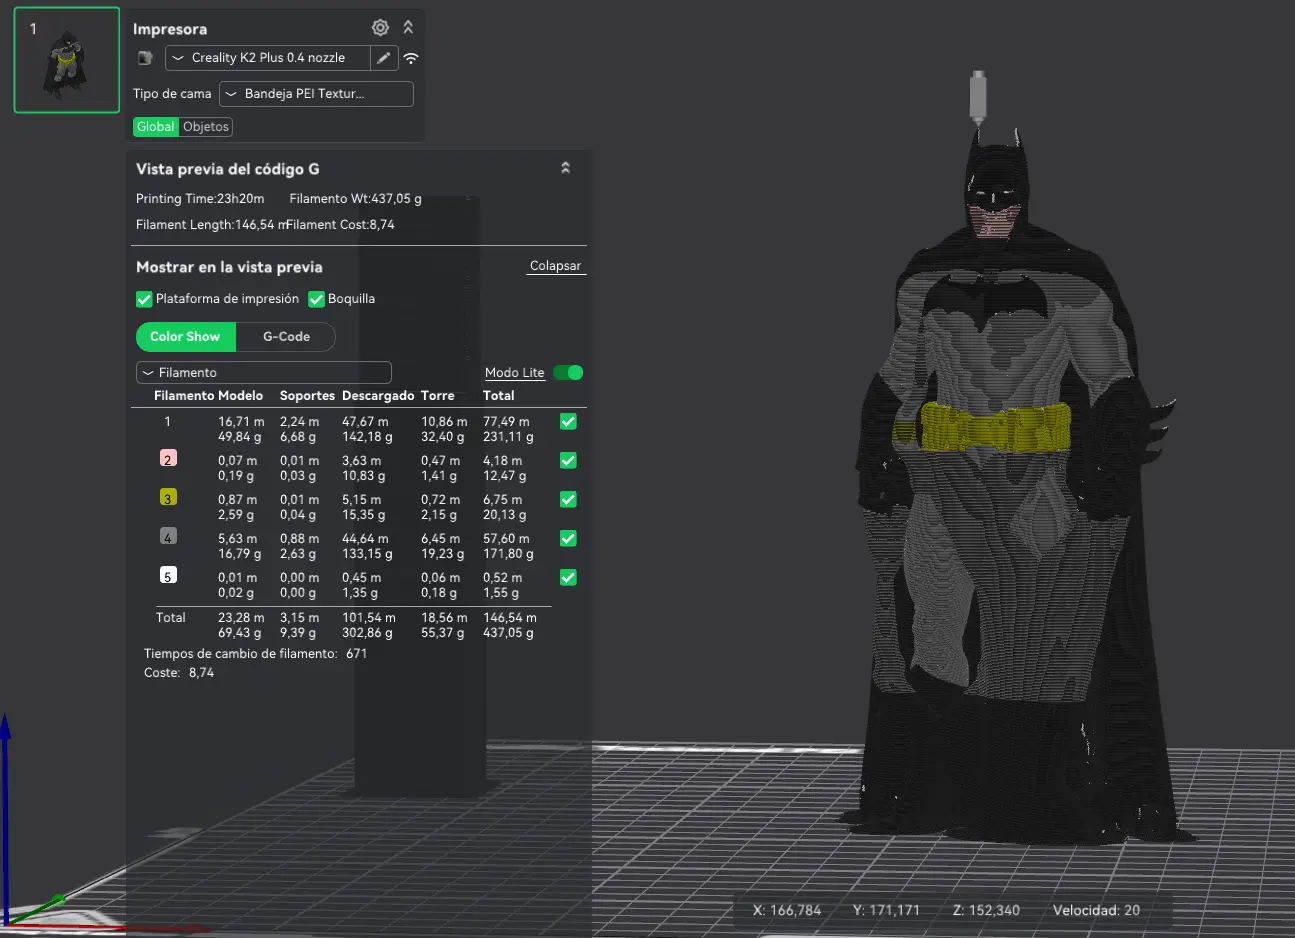The image size is (1295, 938).
Task: Switch to the Objetos tab
Action: point(206,127)
